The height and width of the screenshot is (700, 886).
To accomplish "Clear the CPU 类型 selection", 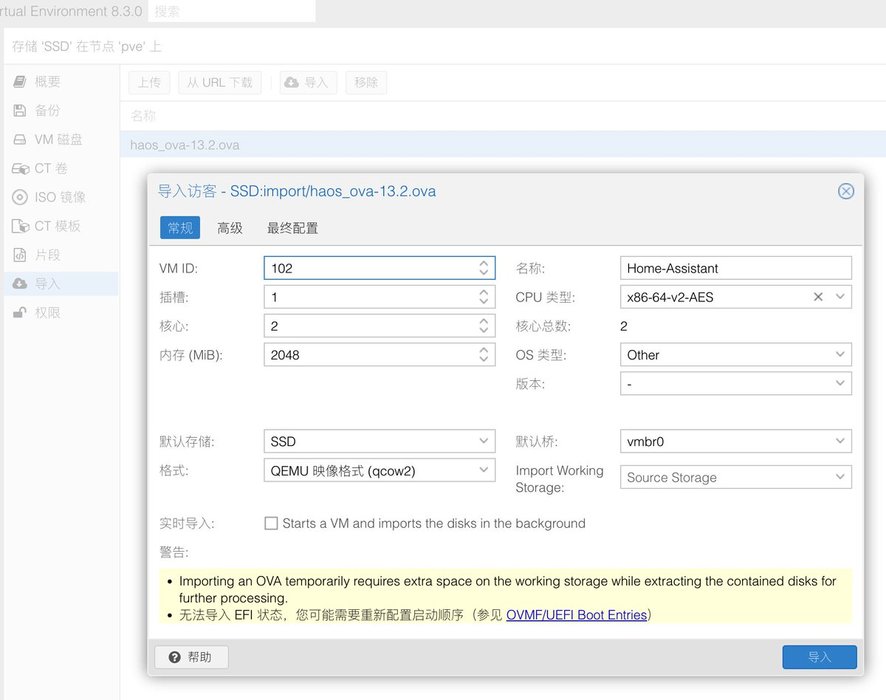I will point(818,297).
